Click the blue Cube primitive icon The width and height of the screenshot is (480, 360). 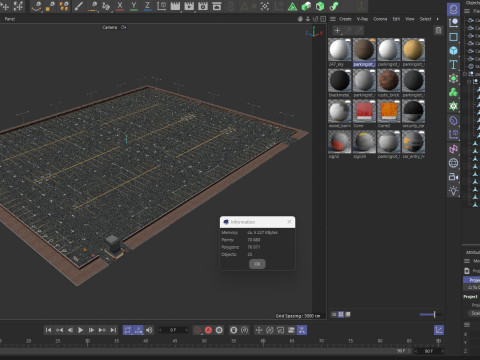tap(453, 51)
